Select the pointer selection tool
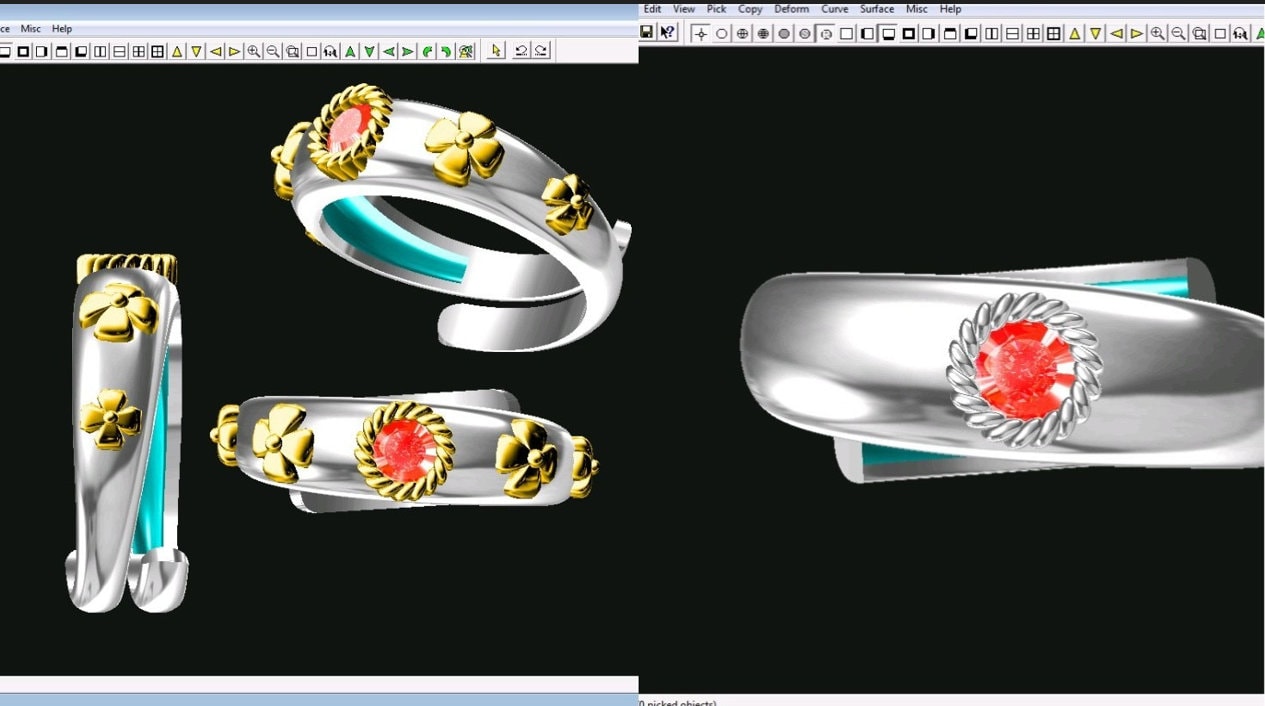1265x706 pixels. coord(497,50)
